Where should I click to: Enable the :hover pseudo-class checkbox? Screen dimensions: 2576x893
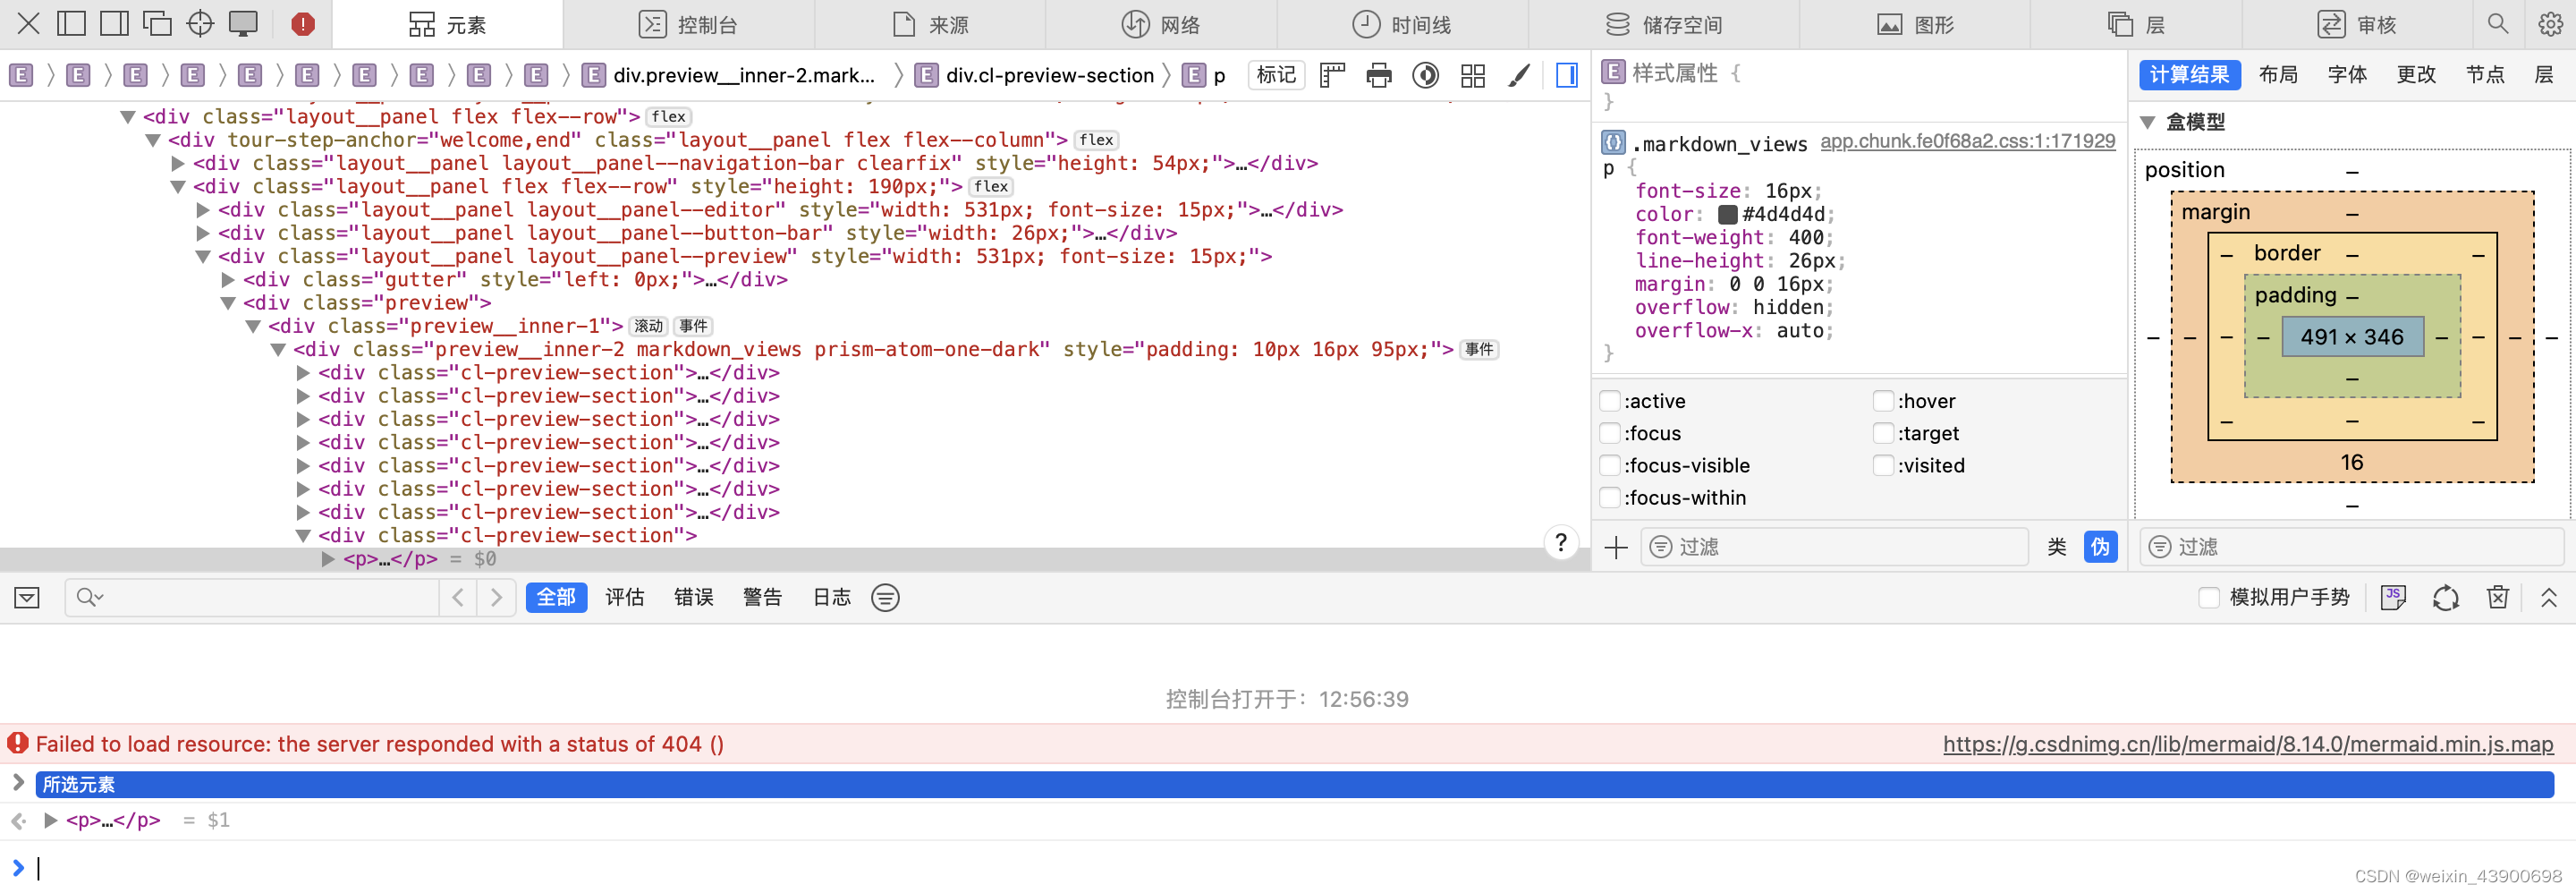point(1883,401)
